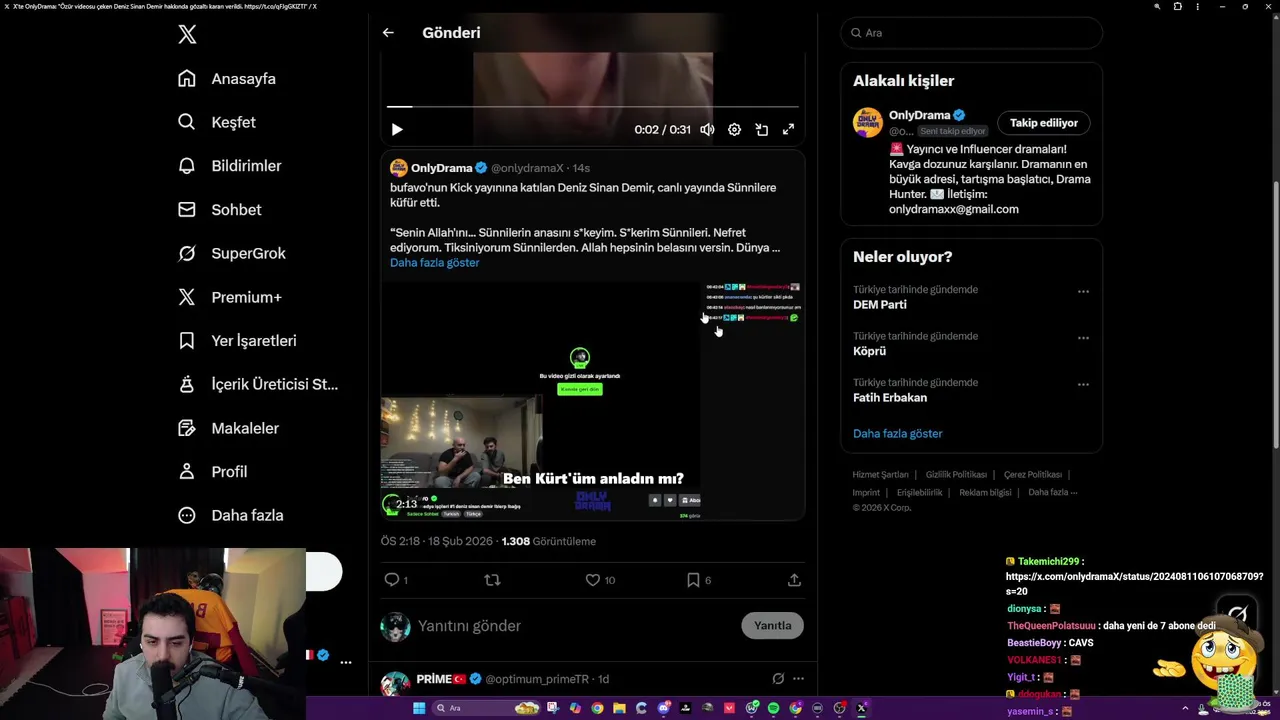The width and height of the screenshot is (1280, 720).
Task: Show more trends with Daha fazla göster
Action: pos(897,434)
